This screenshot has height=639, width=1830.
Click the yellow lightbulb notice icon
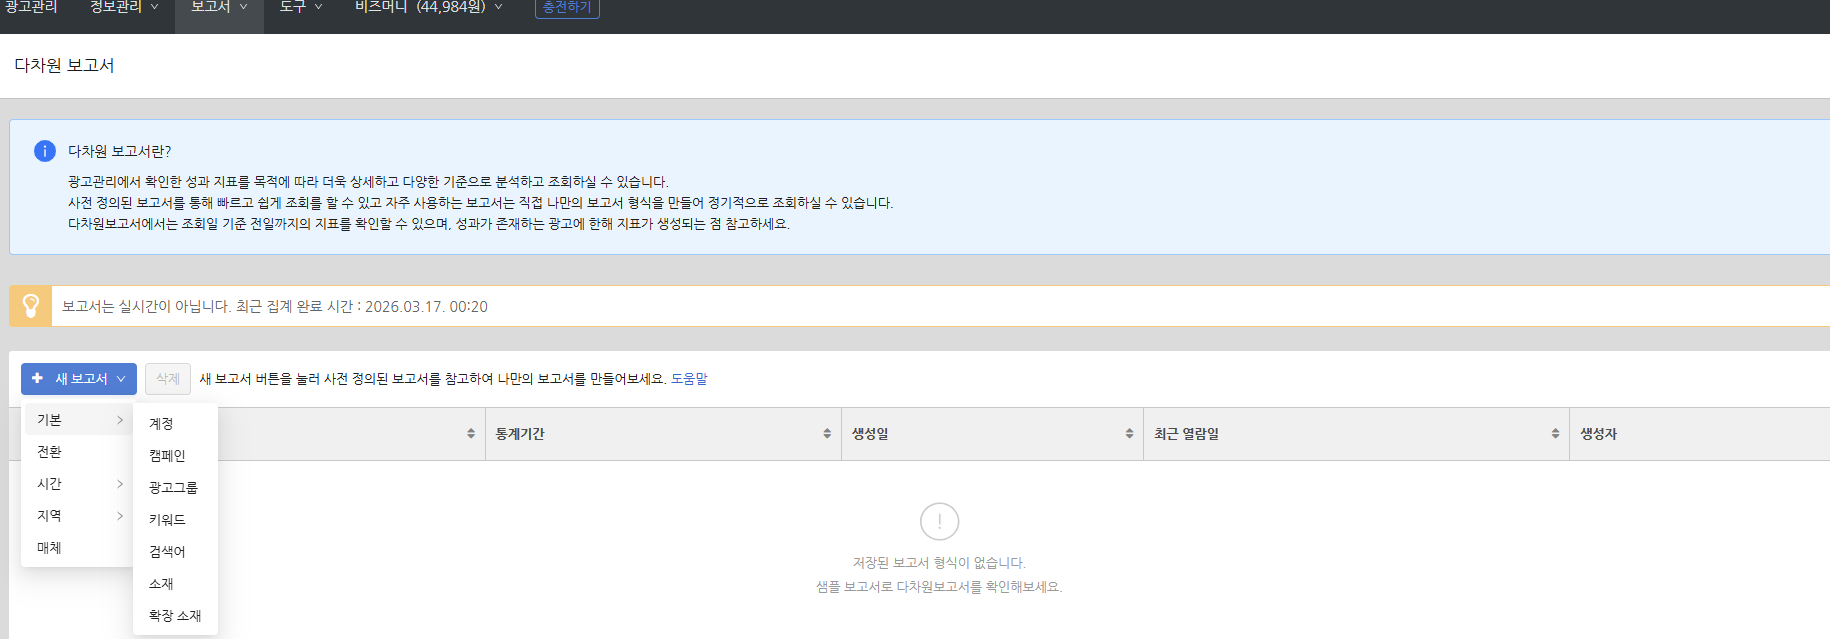pyautogui.click(x=31, y=306)
